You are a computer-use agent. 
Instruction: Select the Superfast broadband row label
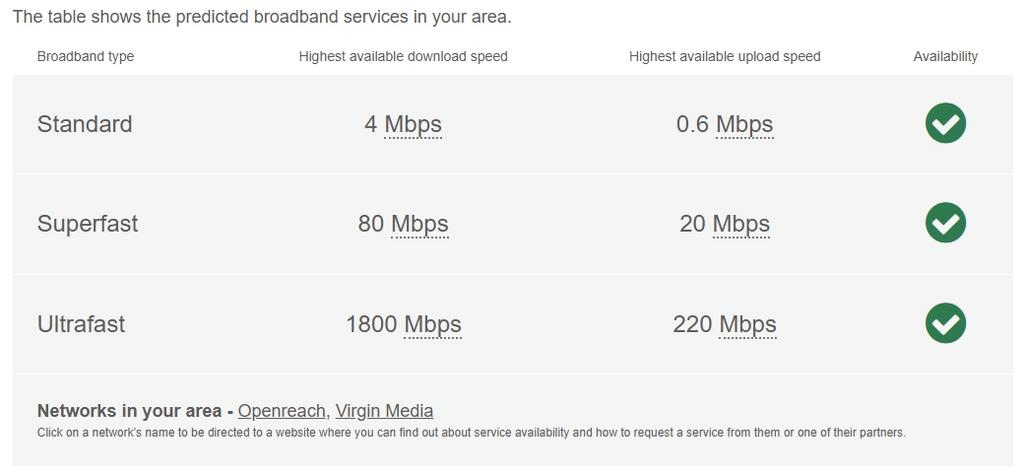(x=87, y=224)
